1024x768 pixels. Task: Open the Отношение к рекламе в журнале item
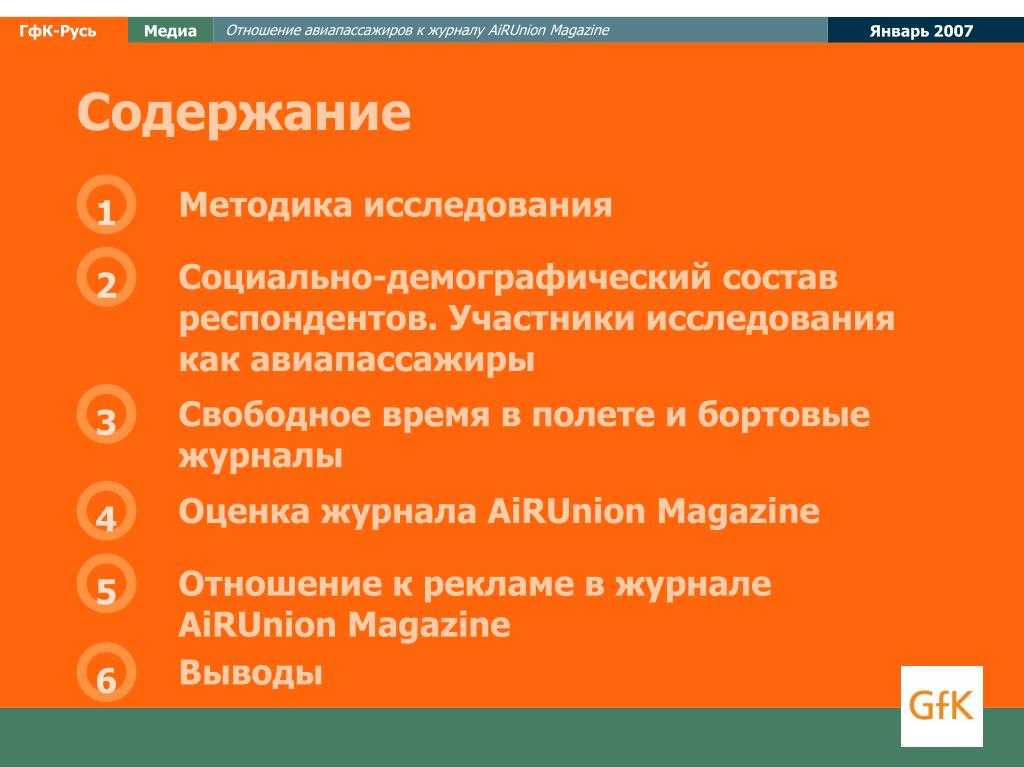pyautogui.click(x=475, y=604)
